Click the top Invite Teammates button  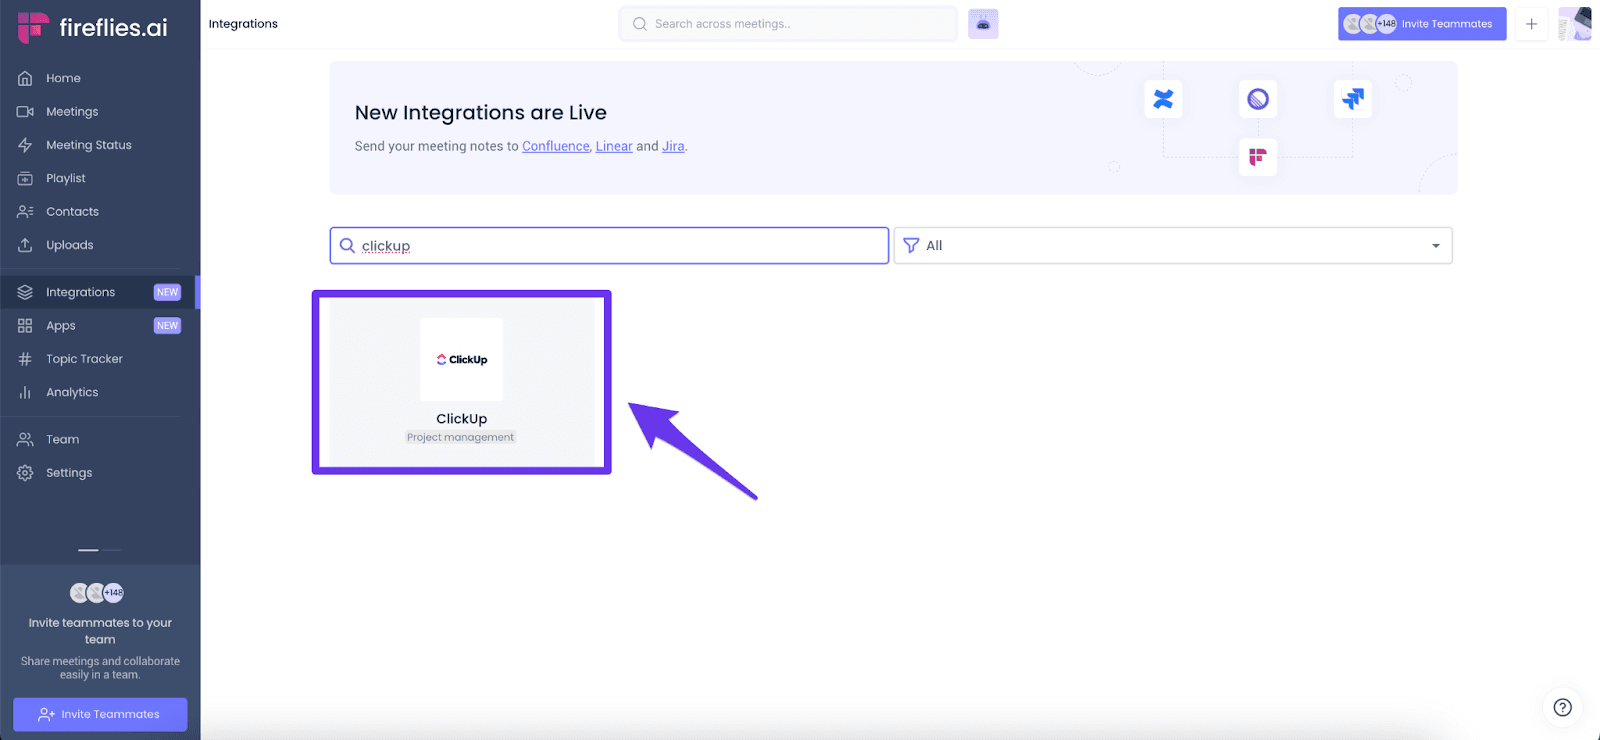(1422, 24)
